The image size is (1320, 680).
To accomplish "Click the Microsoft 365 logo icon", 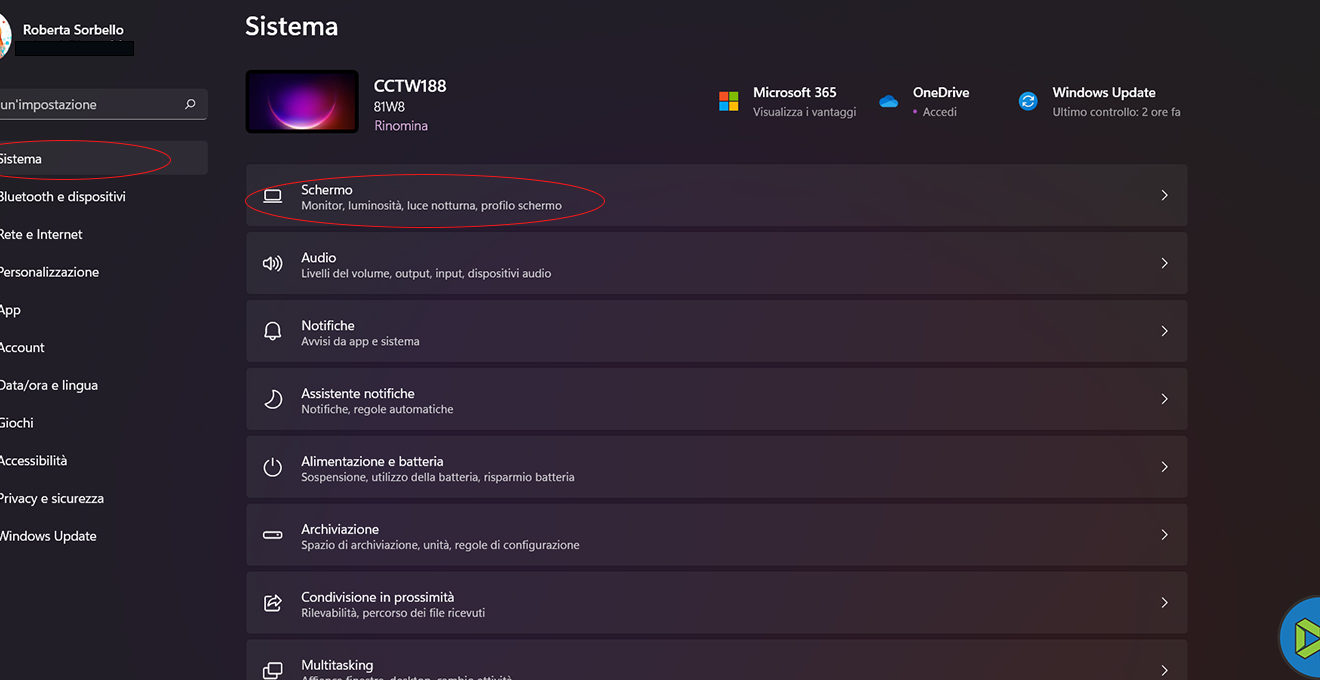I will coord(728,101).
